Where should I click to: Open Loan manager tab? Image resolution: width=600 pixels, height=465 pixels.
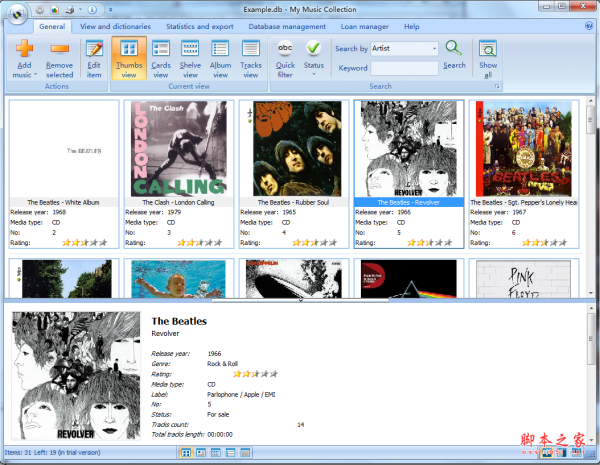365,26
